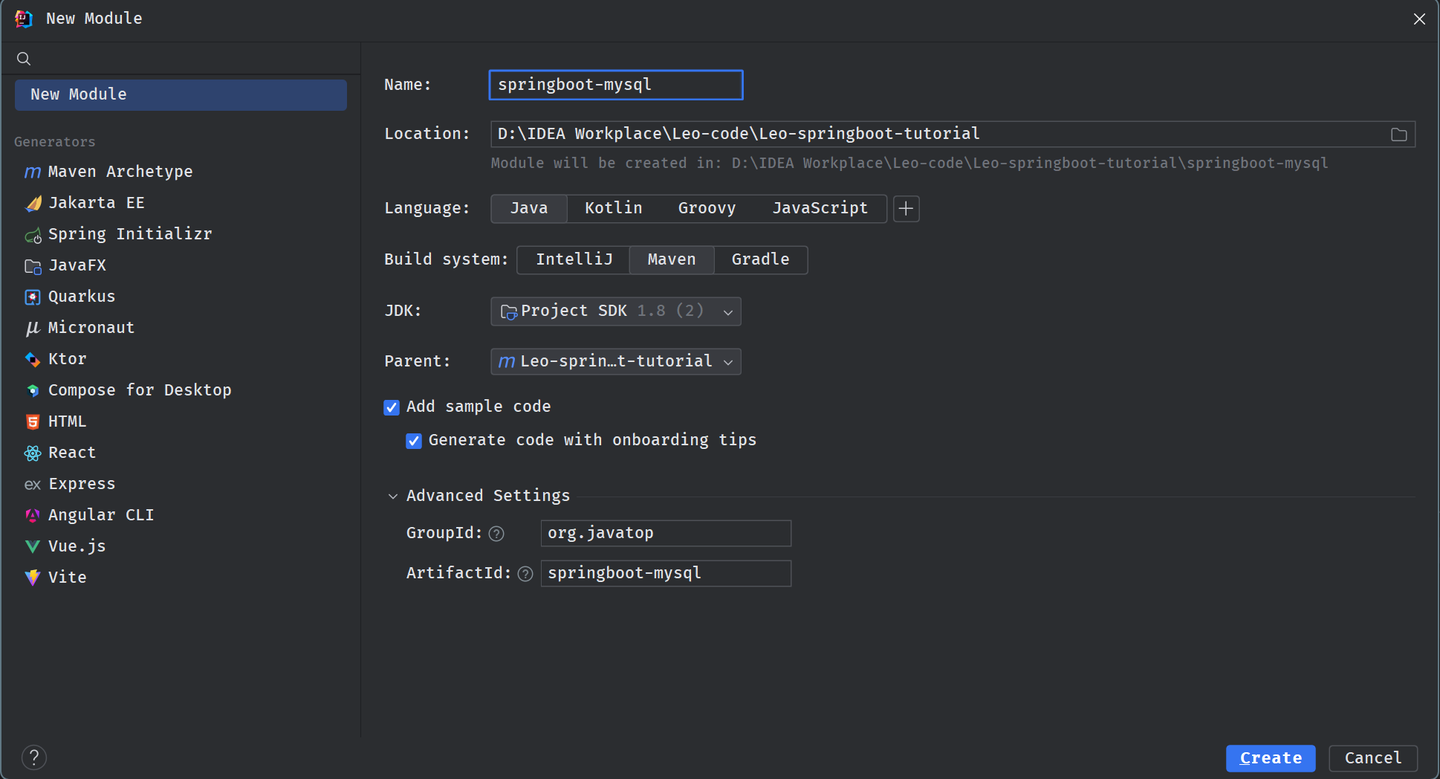Disable Generate code with onboarding tips
Screen dimensions: 1440x779
pyautogui.click(x=414, y=441)
